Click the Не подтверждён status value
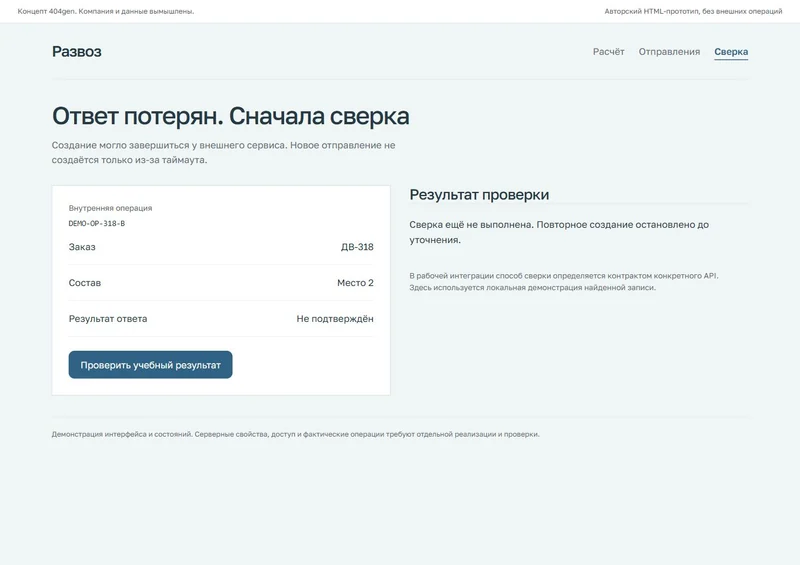 (x=335, y=318)
